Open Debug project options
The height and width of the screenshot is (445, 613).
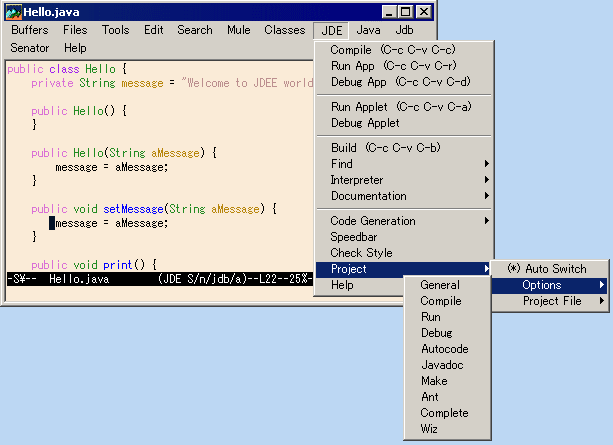point(447,333)
